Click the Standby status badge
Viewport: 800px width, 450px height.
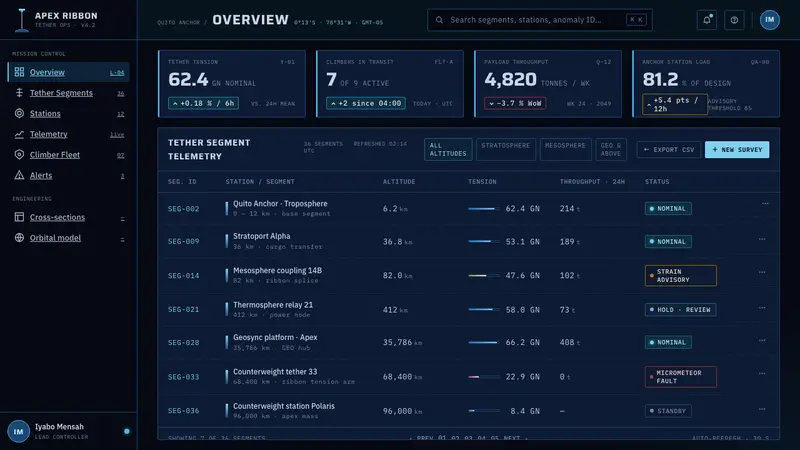(x=668, y=411)
